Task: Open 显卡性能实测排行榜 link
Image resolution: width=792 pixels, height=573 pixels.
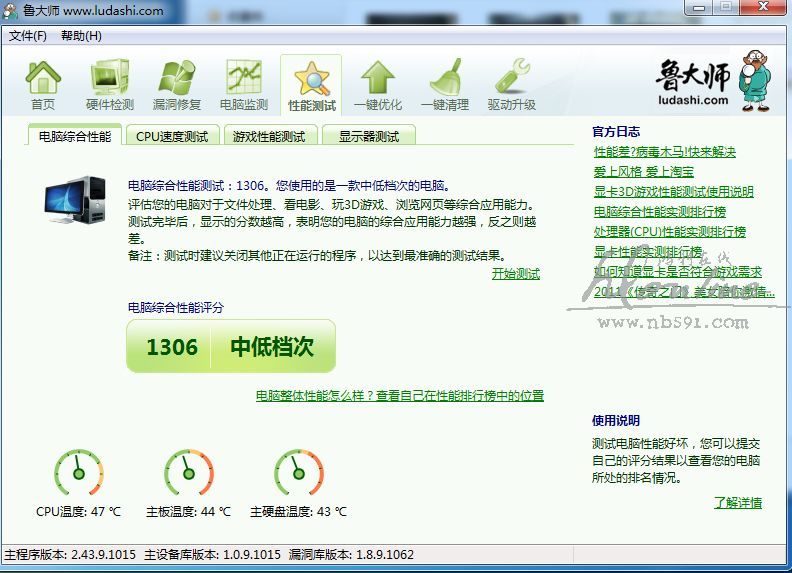Action: click(x=648, y=252)
